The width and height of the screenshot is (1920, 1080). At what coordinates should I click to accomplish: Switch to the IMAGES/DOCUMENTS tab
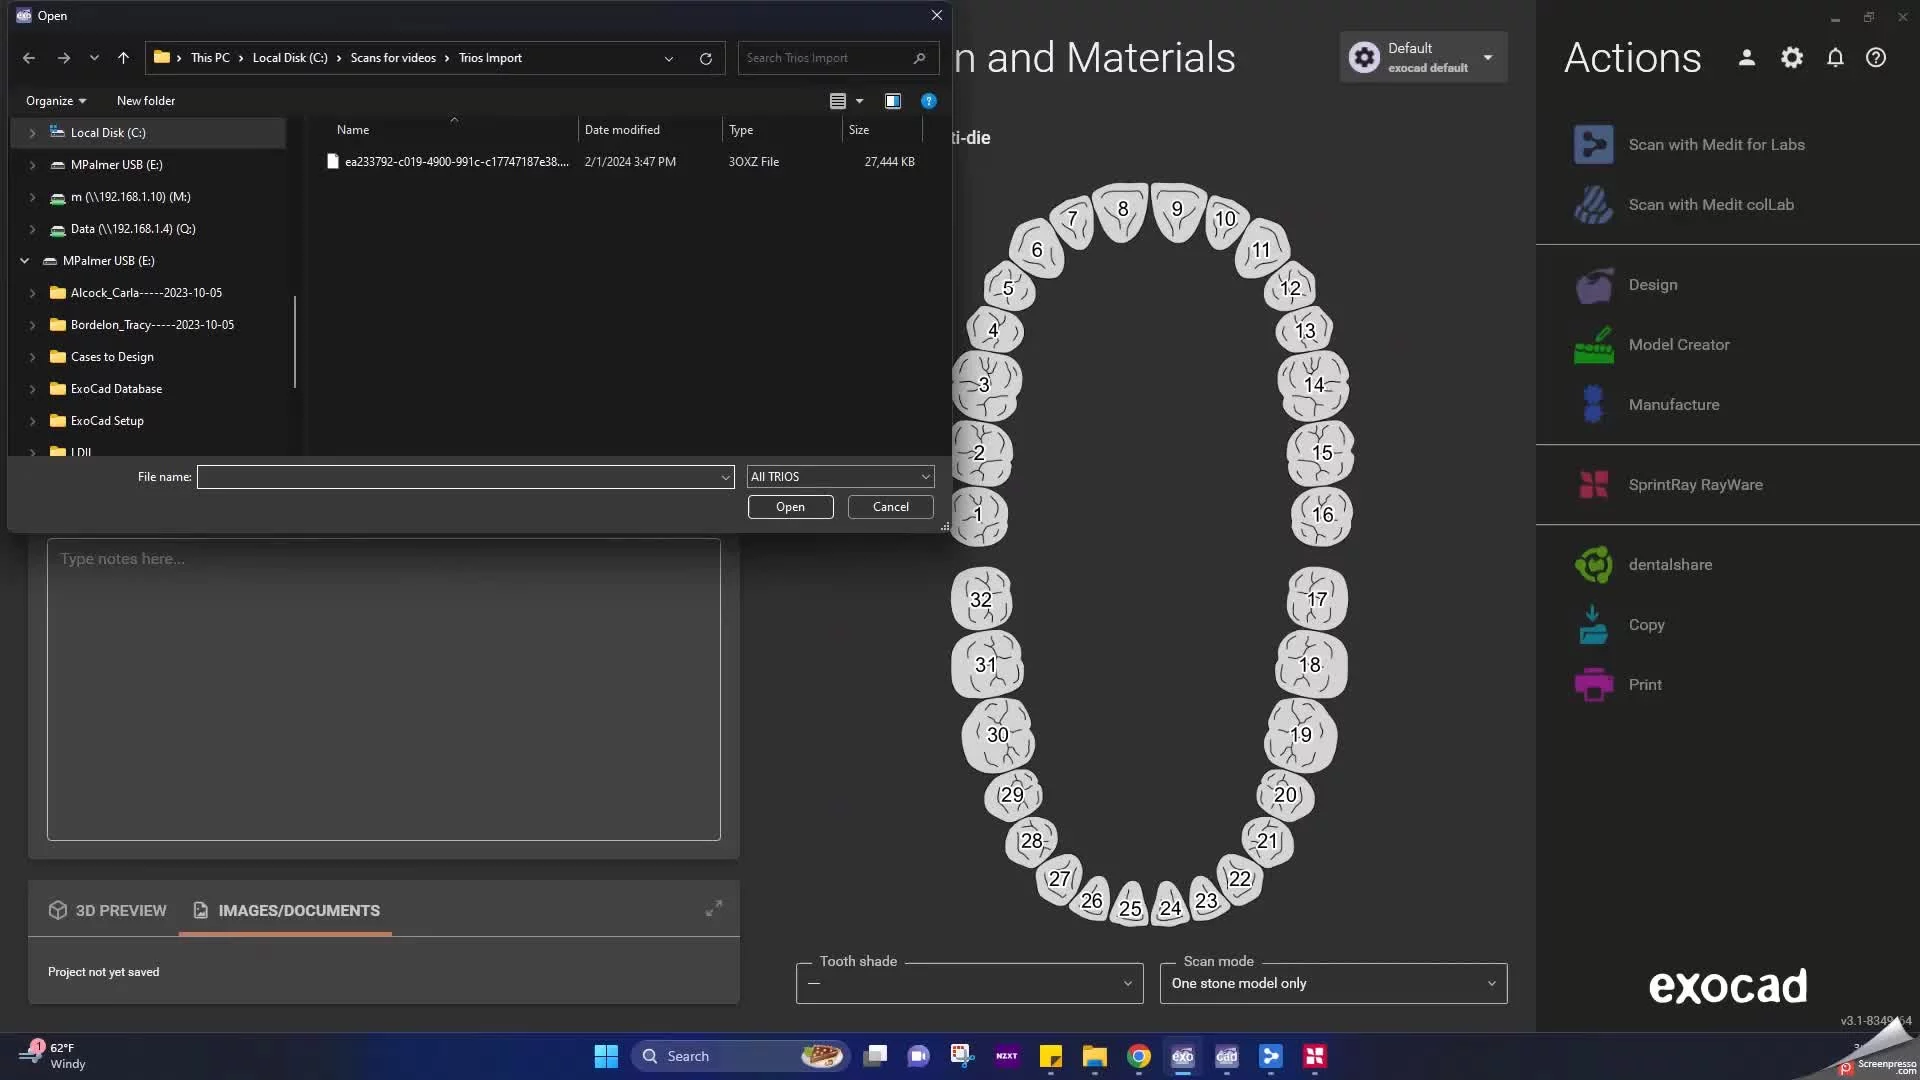pyautogui.click(x=286, y=910)
